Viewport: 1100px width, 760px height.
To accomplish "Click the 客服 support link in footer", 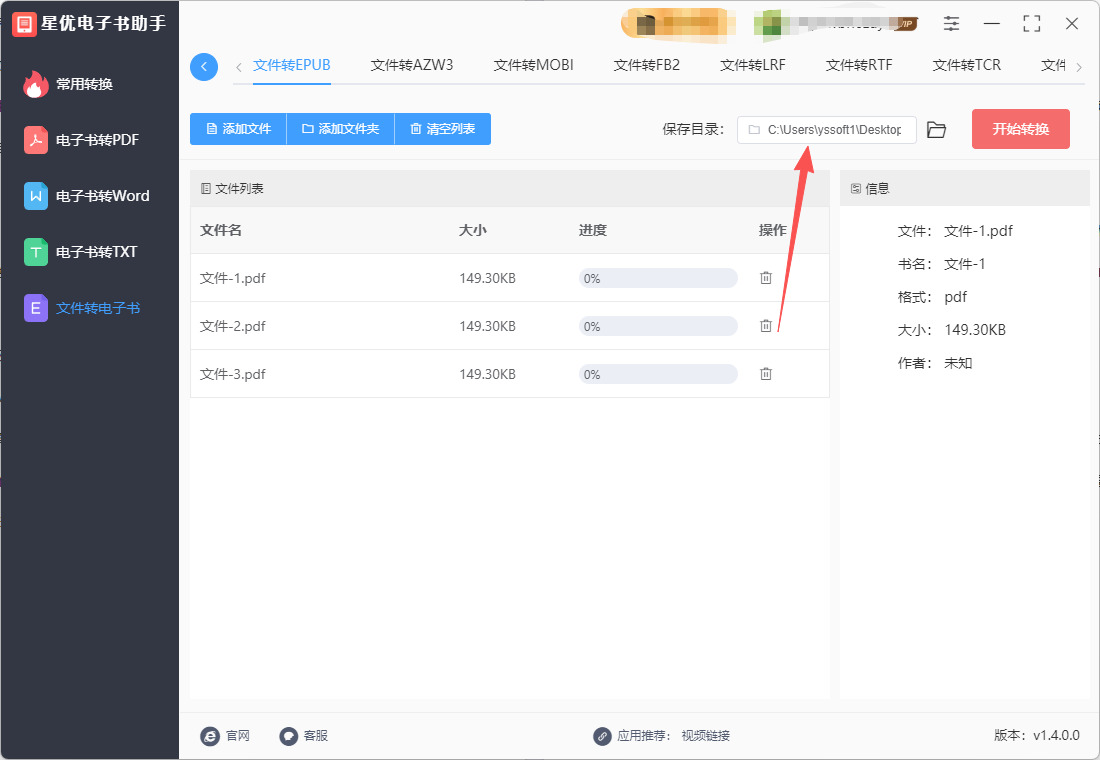I will pyautogui.click(x=316, y=735).
